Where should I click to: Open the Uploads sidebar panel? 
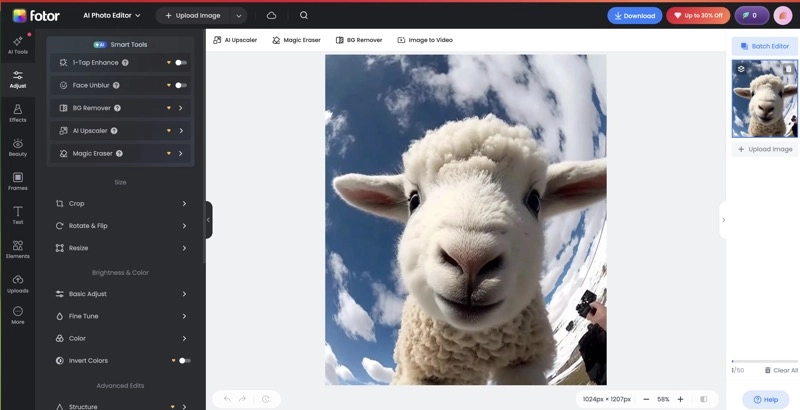(17, 284)
